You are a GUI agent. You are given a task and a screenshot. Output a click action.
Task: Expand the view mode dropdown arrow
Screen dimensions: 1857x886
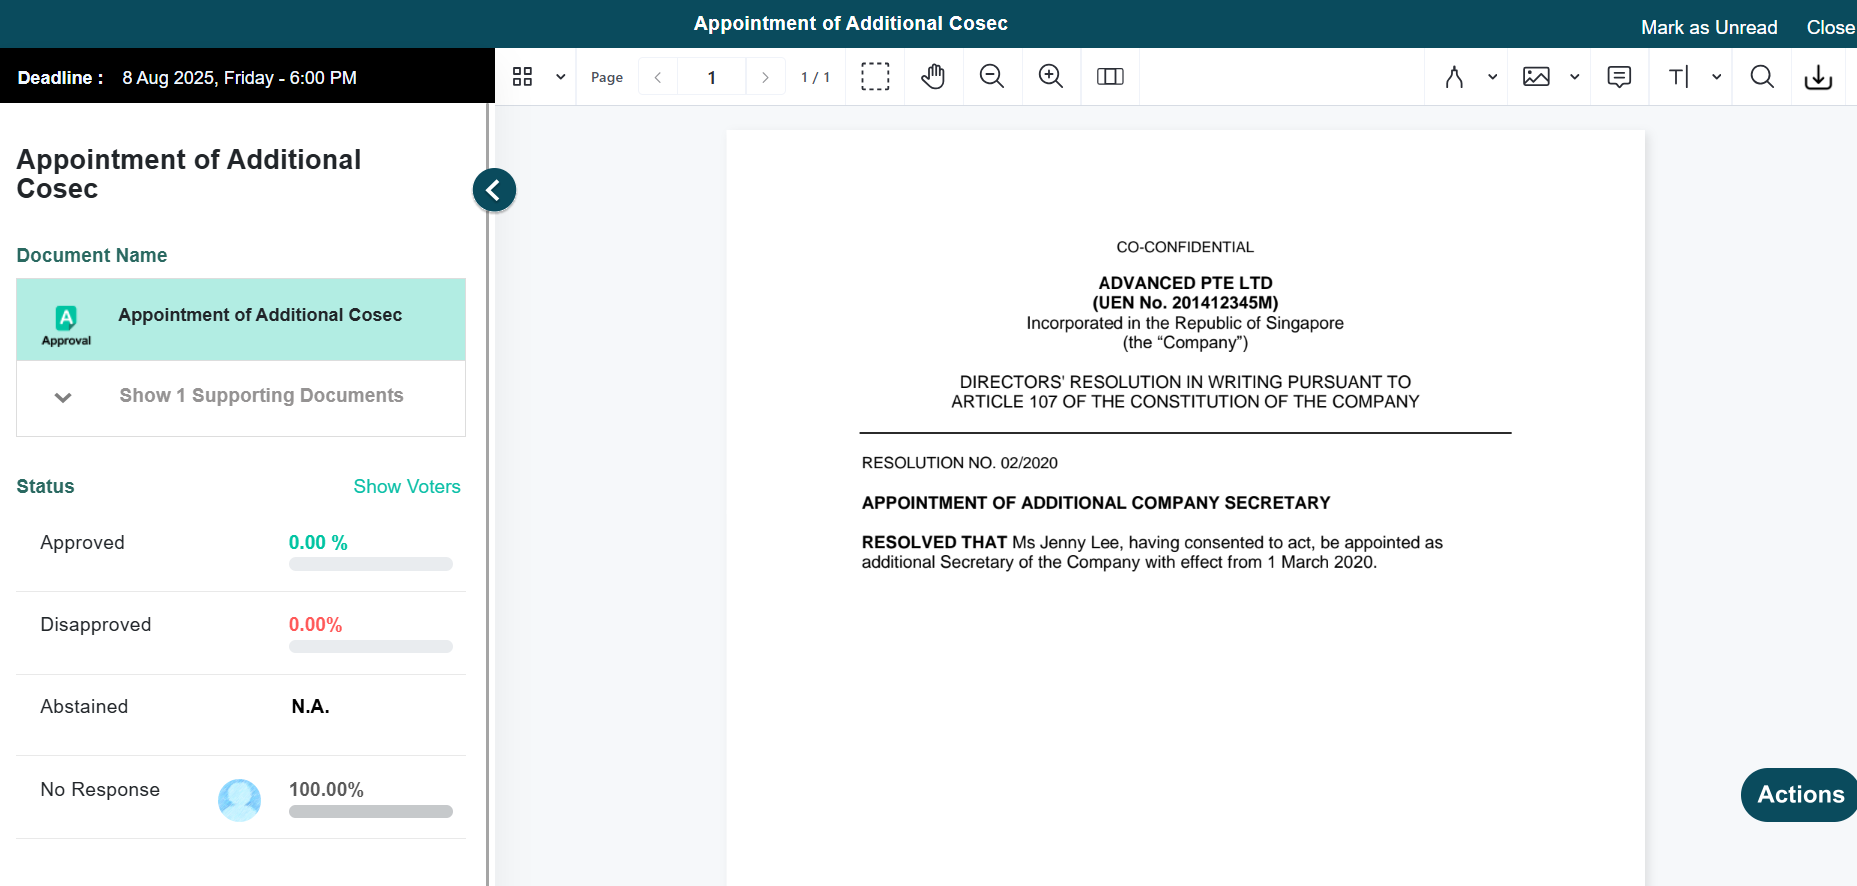point(561,77)
